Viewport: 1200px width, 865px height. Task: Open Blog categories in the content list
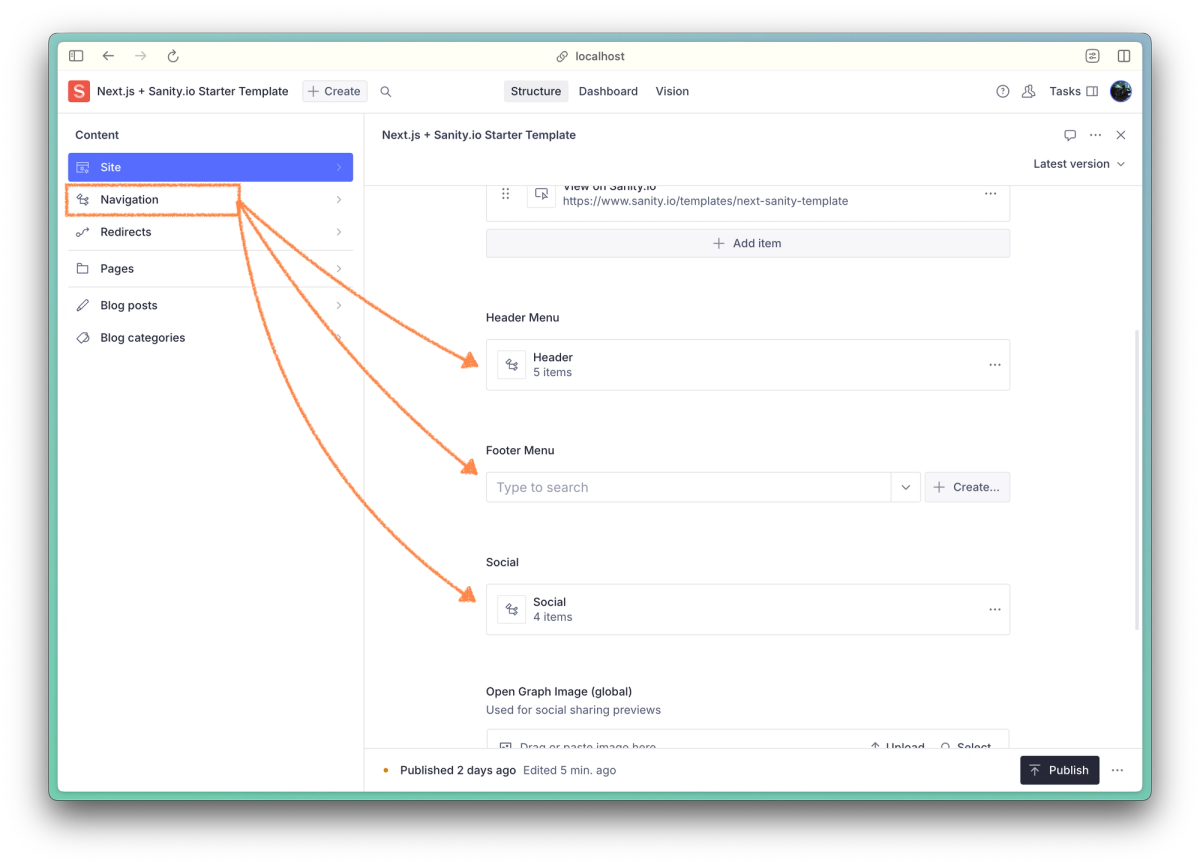pyautogui.click(x=210, y=338)
